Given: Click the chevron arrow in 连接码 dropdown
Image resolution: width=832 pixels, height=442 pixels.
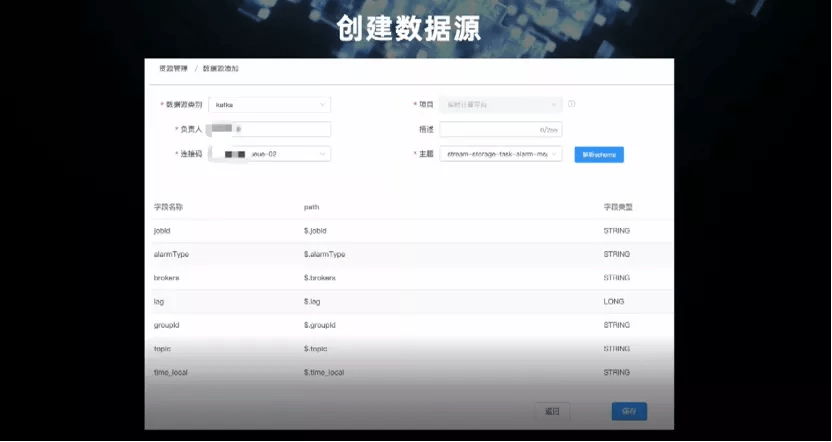Looking at the screenshot, I should 322,154.
